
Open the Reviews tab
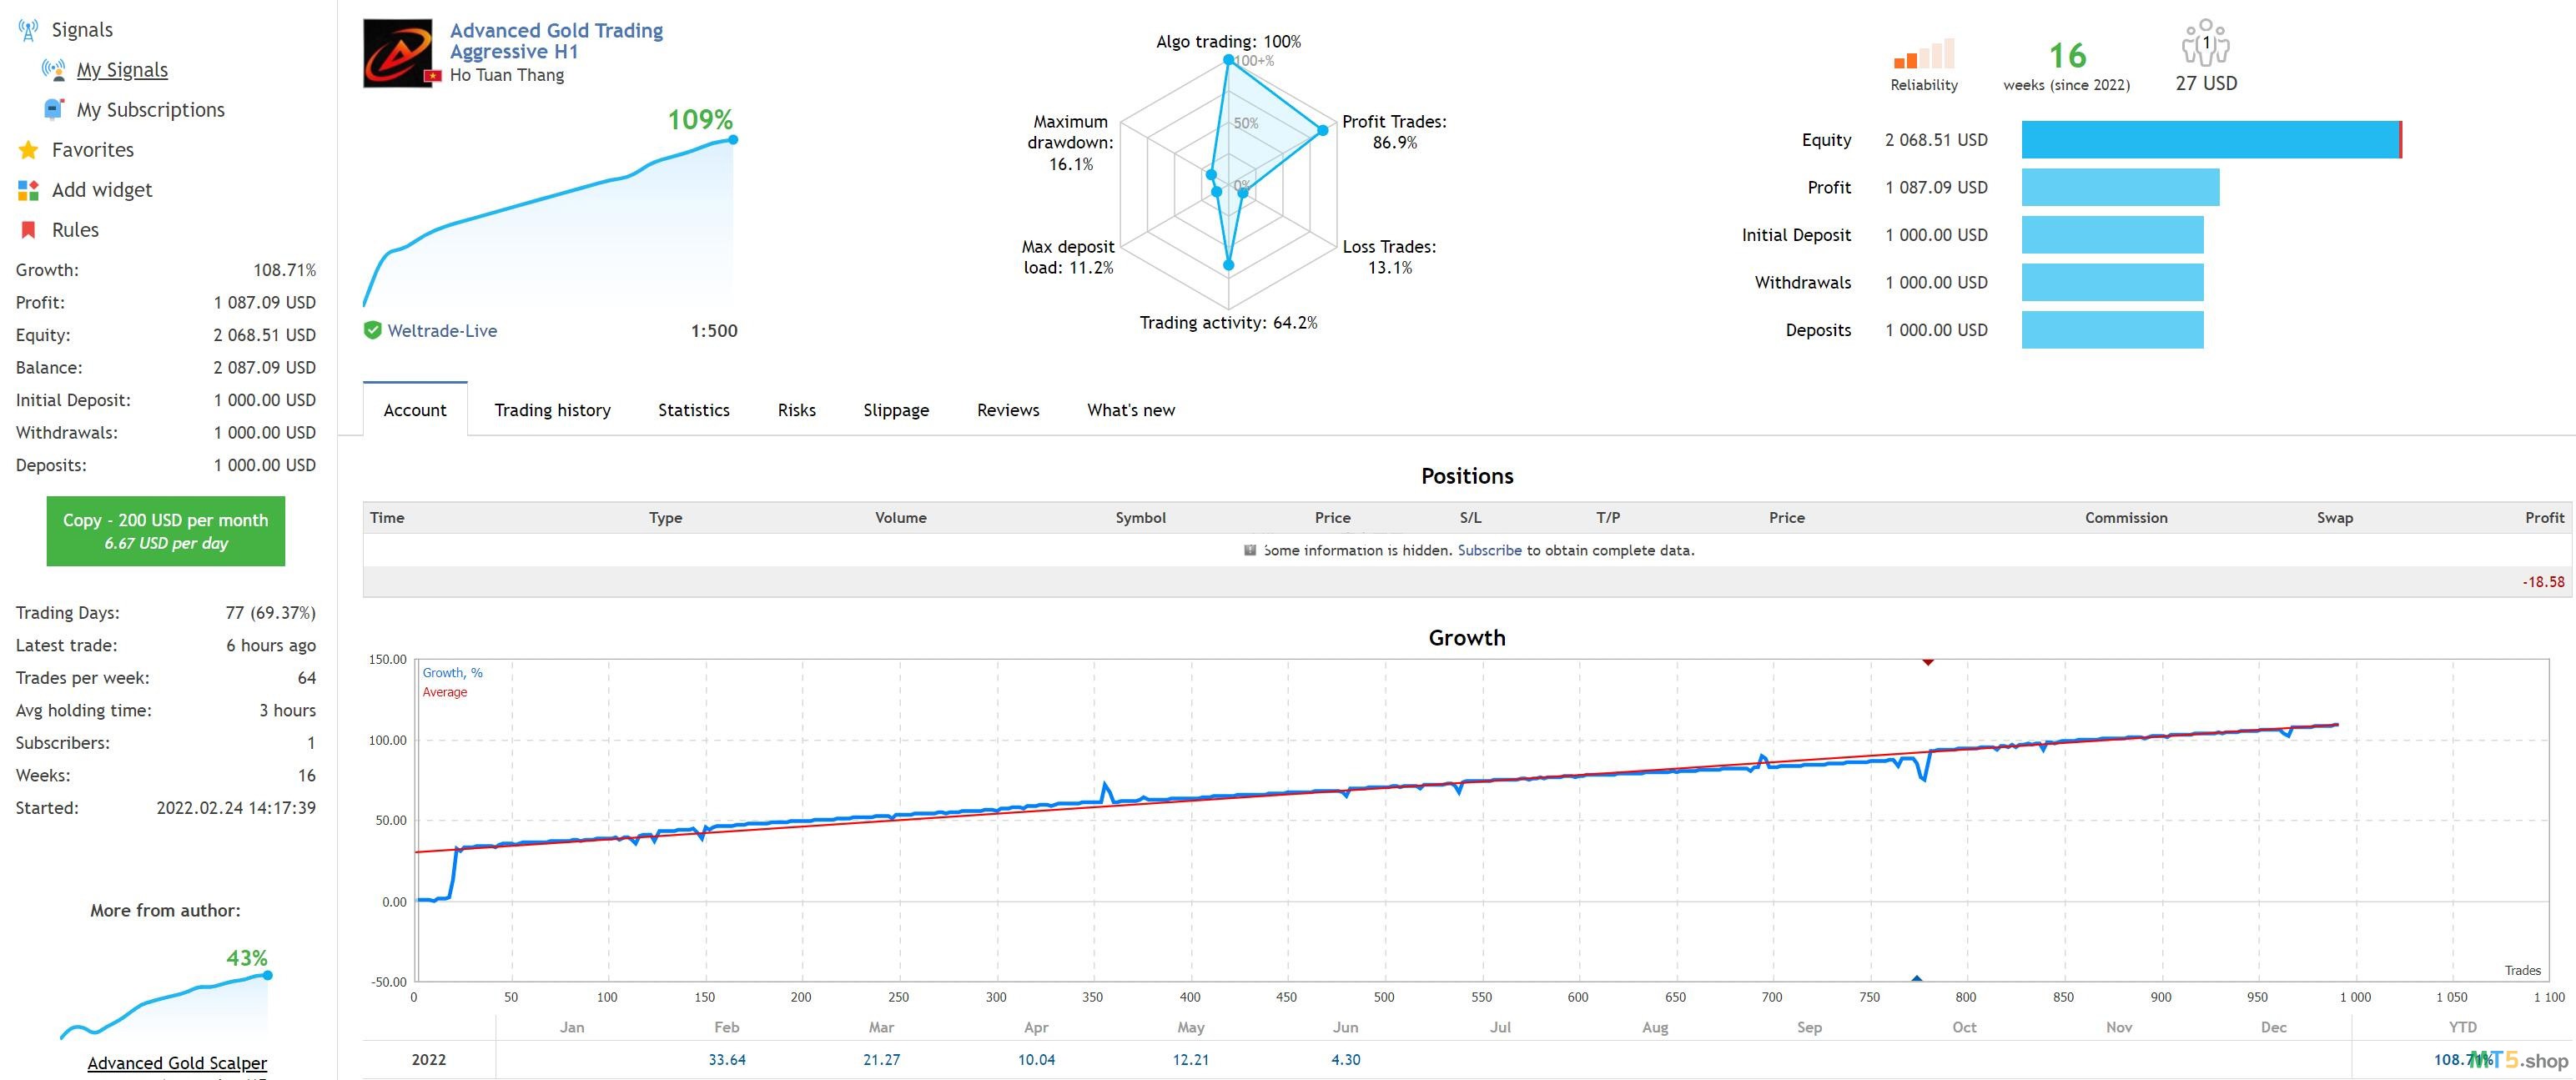[1008, 409]
